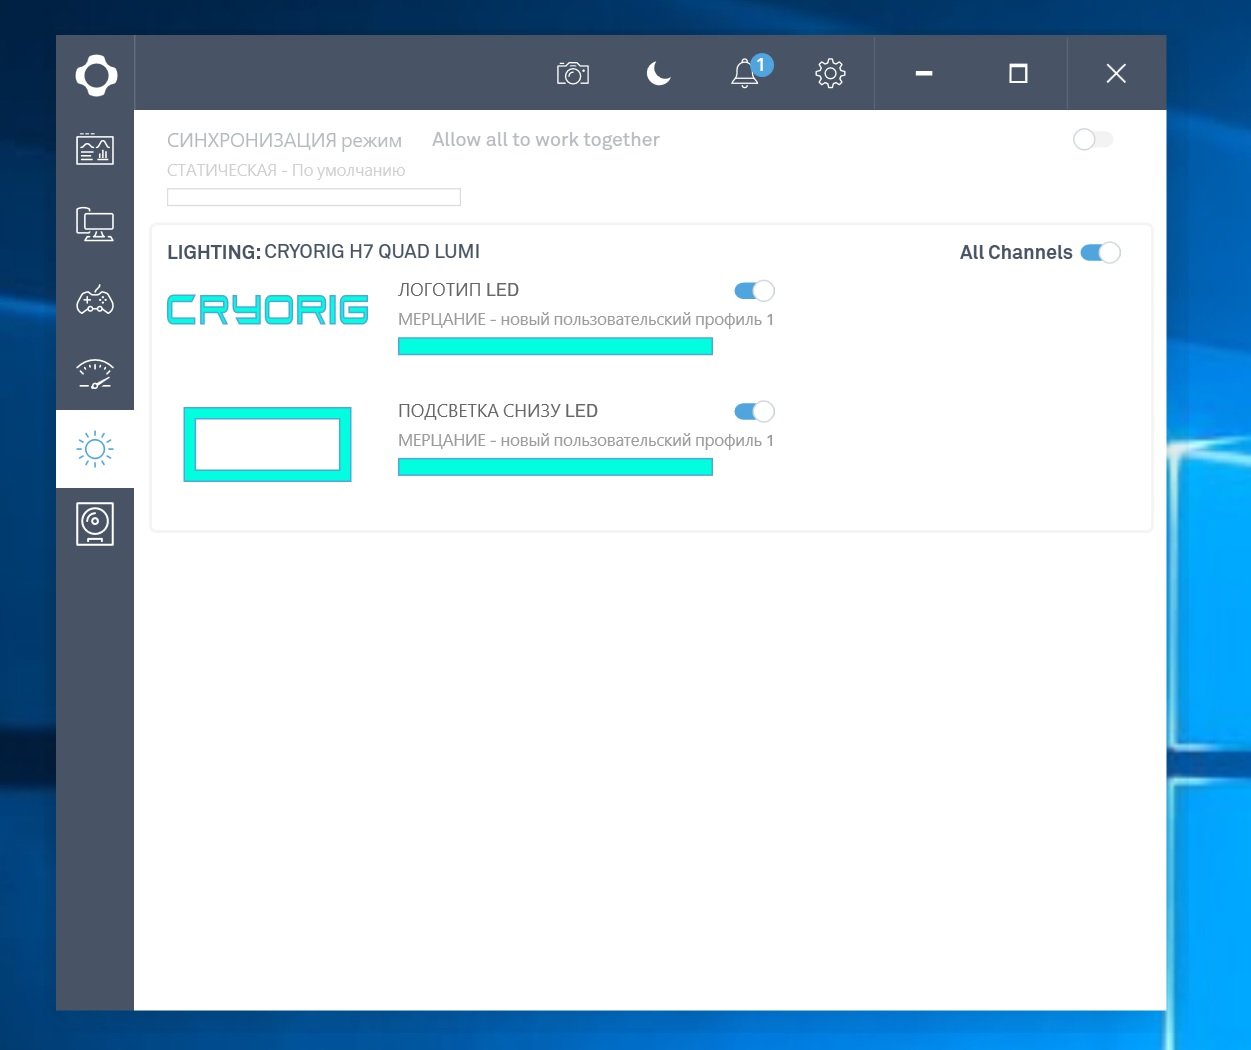The image size is (1251, 1050).
Task: Open the Overclocking gauge sidebar icon
Action: click(95, 374)
